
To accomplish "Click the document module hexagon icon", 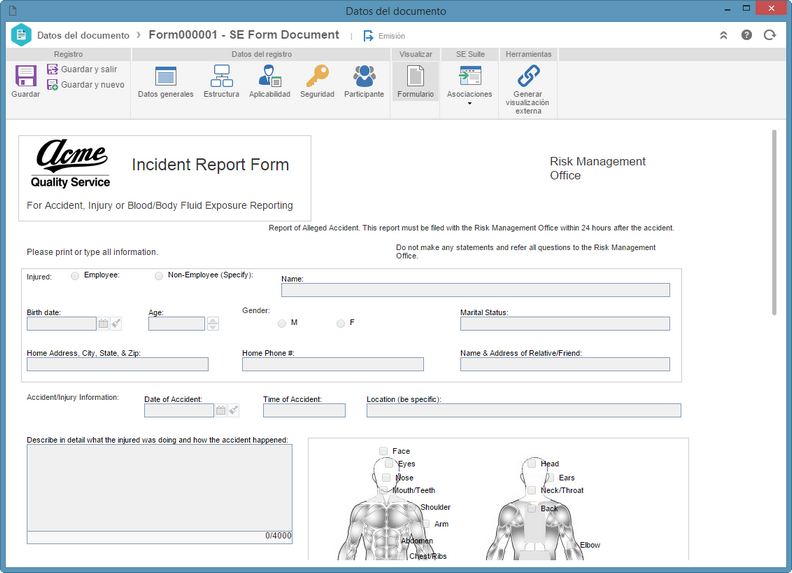I will pos(21,35).
